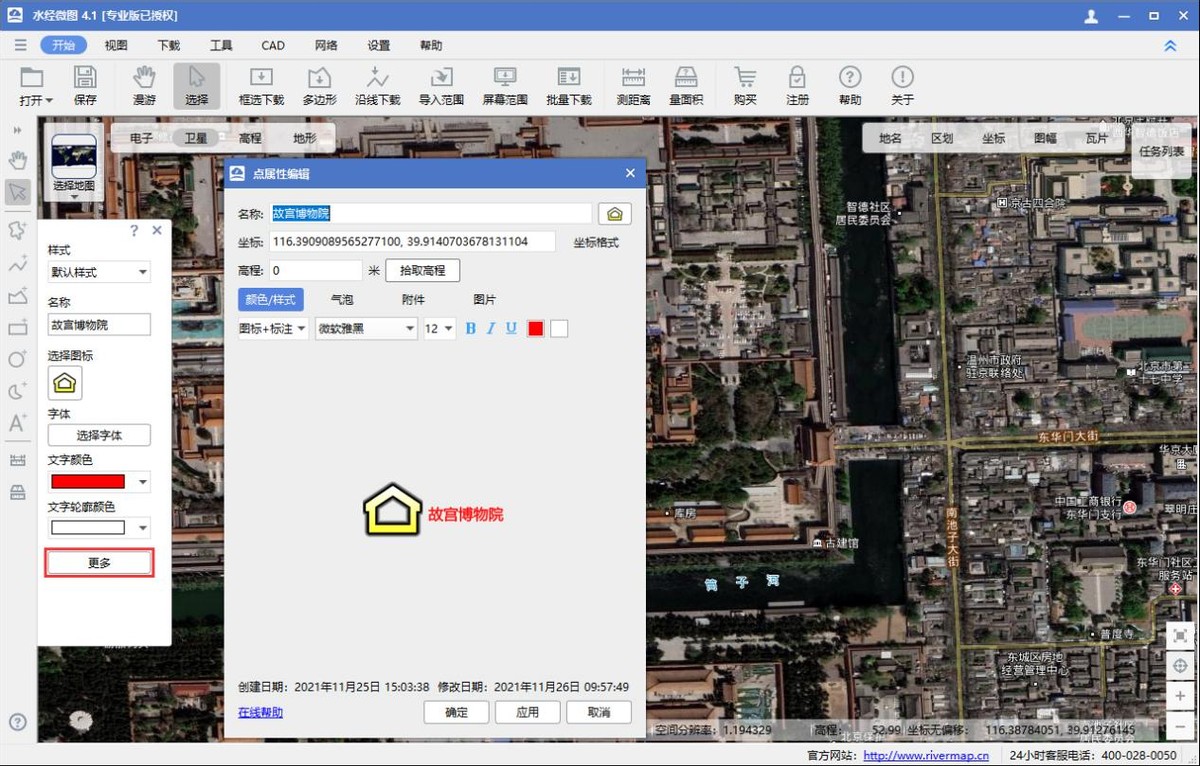
Task: Open the 工具 menu tab
Action: pyautogui.click(x=221, y=45)
